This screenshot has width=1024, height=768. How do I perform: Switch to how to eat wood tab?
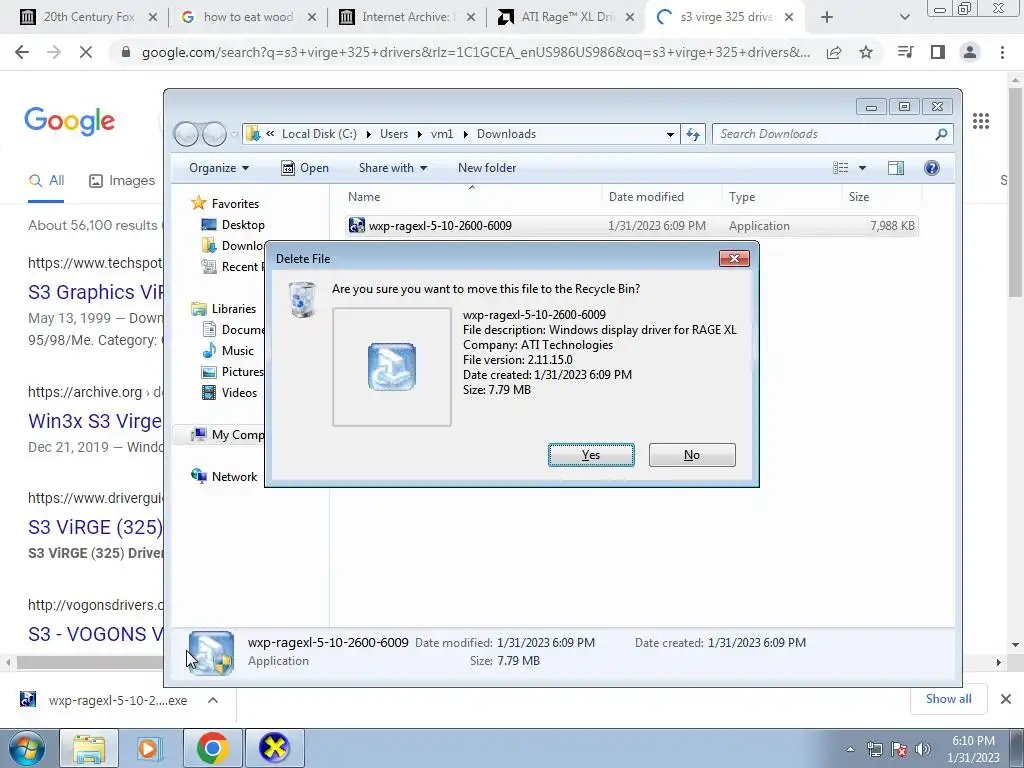pos(248,17)
